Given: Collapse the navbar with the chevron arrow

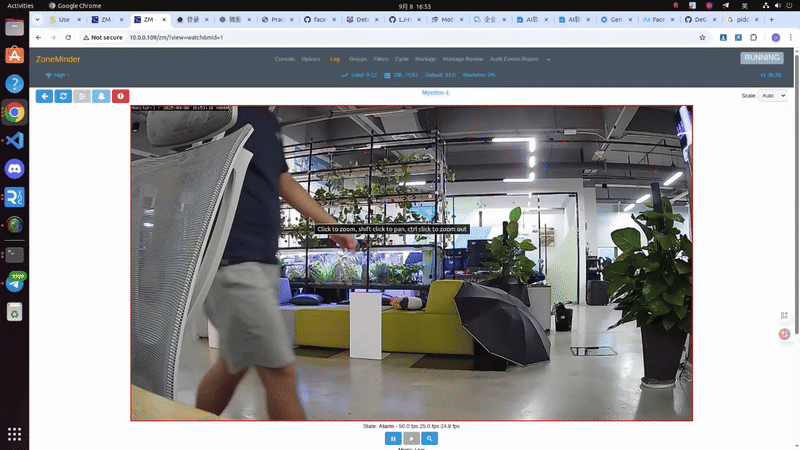Looking at the screenshot, I should coord(548,59).
